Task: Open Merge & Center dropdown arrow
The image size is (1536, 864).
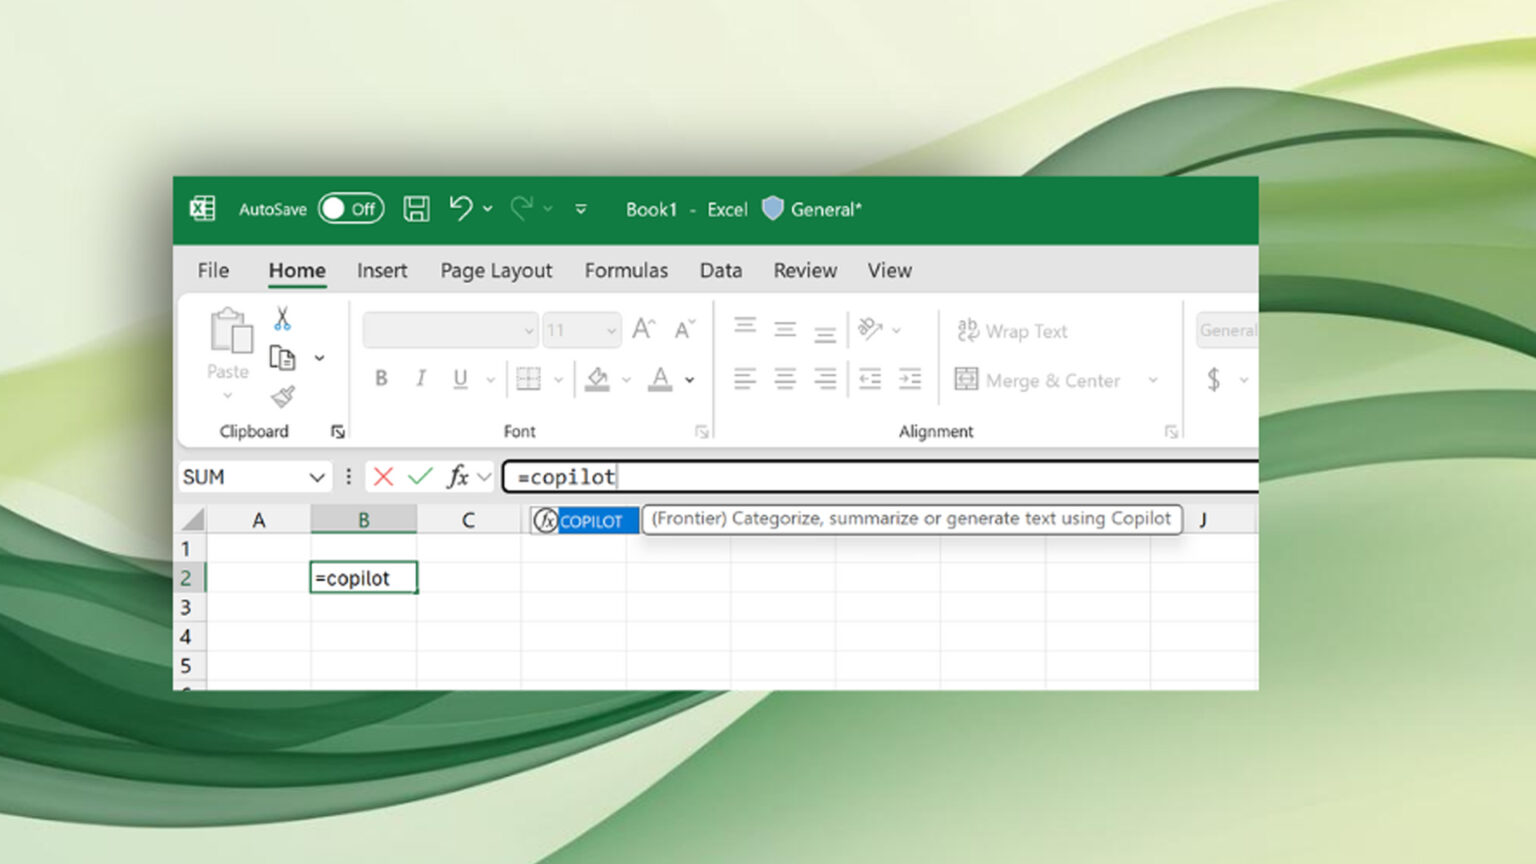Action: (x=1153, y=380)
